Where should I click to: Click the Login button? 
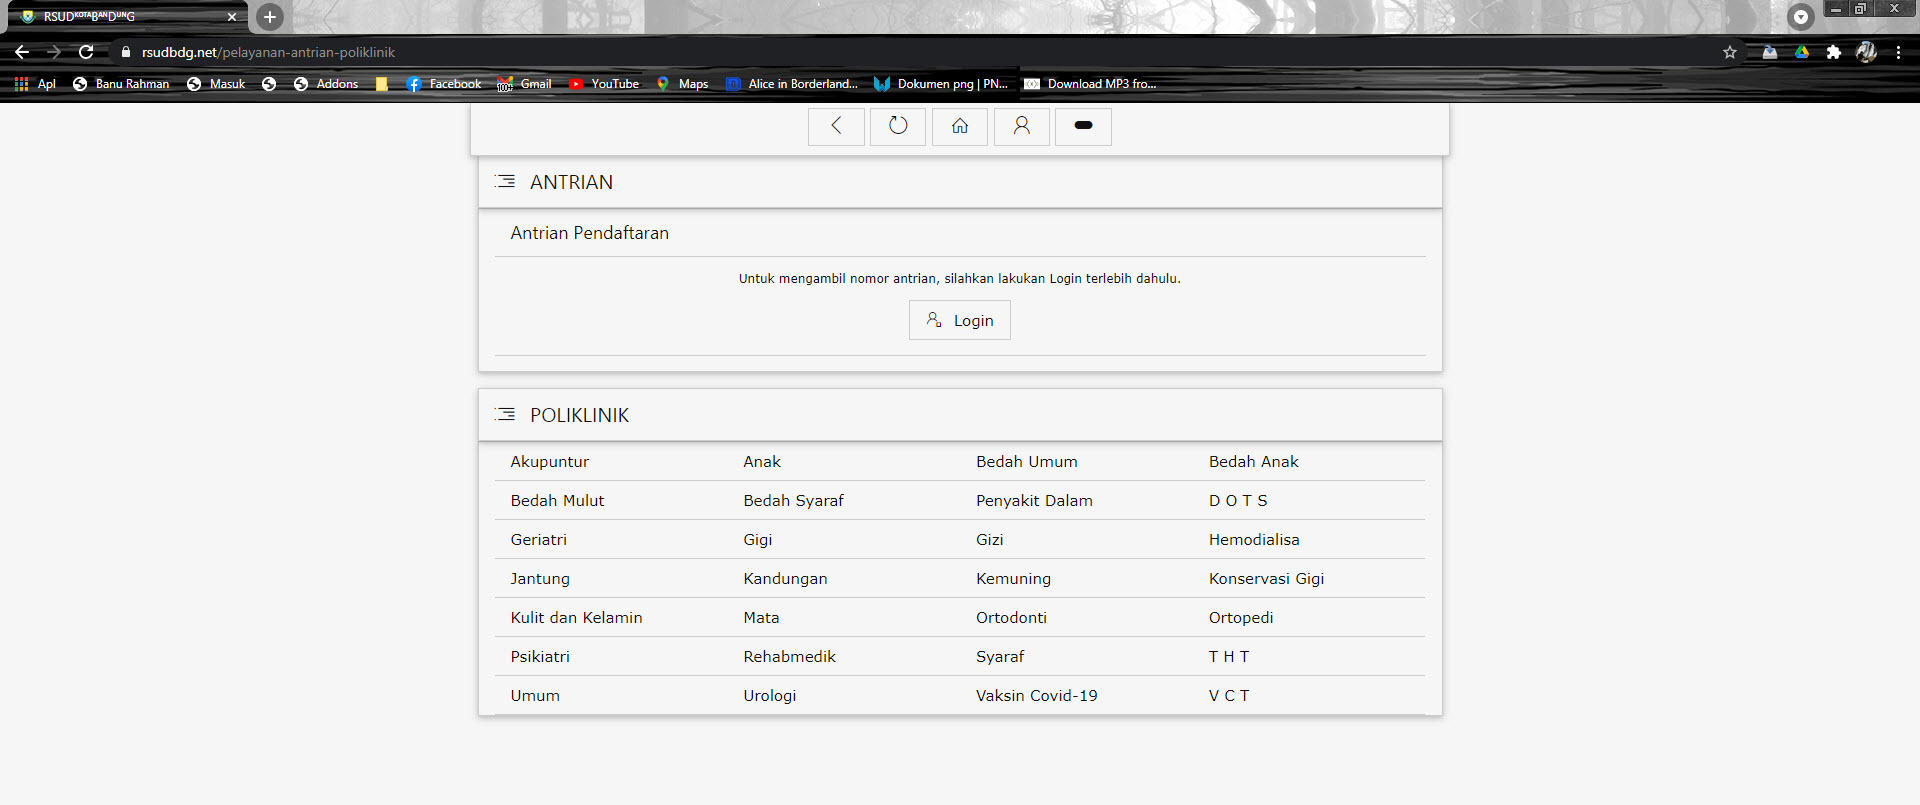pyautogui.click(x=960, y=320)
